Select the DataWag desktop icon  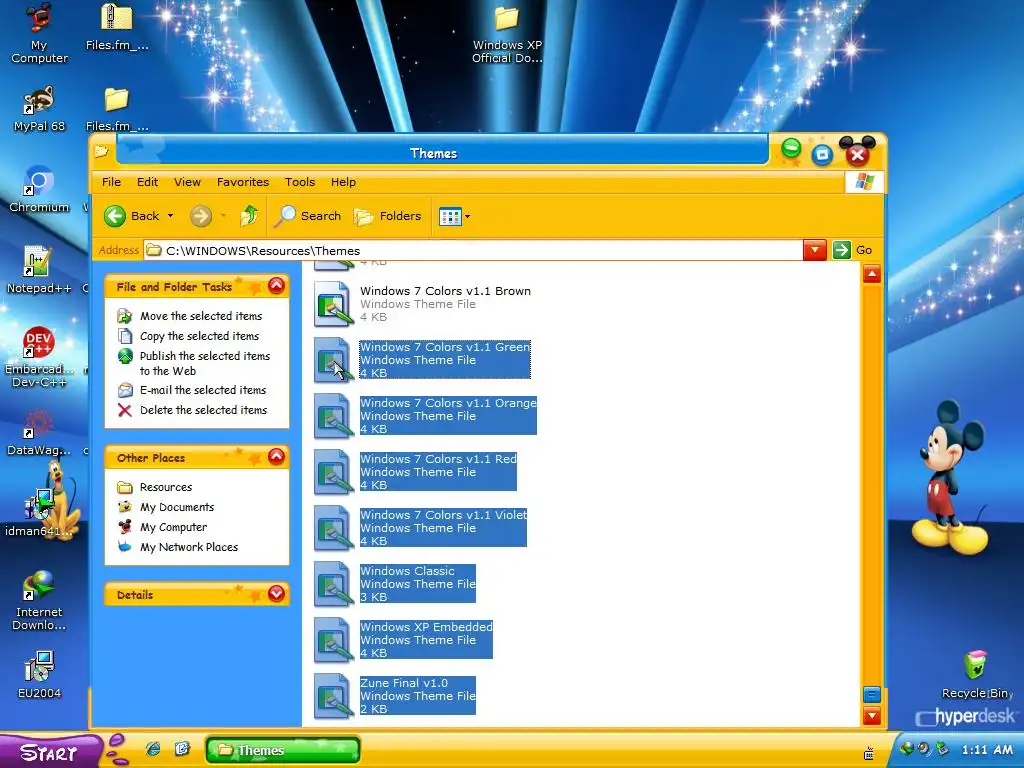pyautogui.click(x=39, y=432)
